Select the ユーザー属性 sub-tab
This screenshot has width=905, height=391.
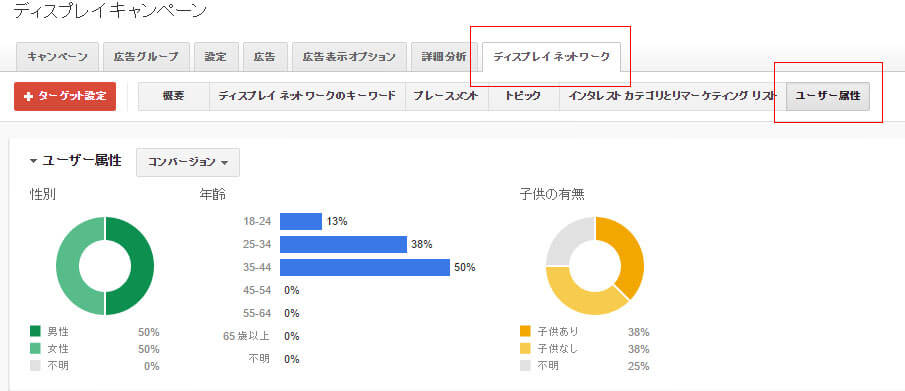pyautogui.click(x=828, y=96)
